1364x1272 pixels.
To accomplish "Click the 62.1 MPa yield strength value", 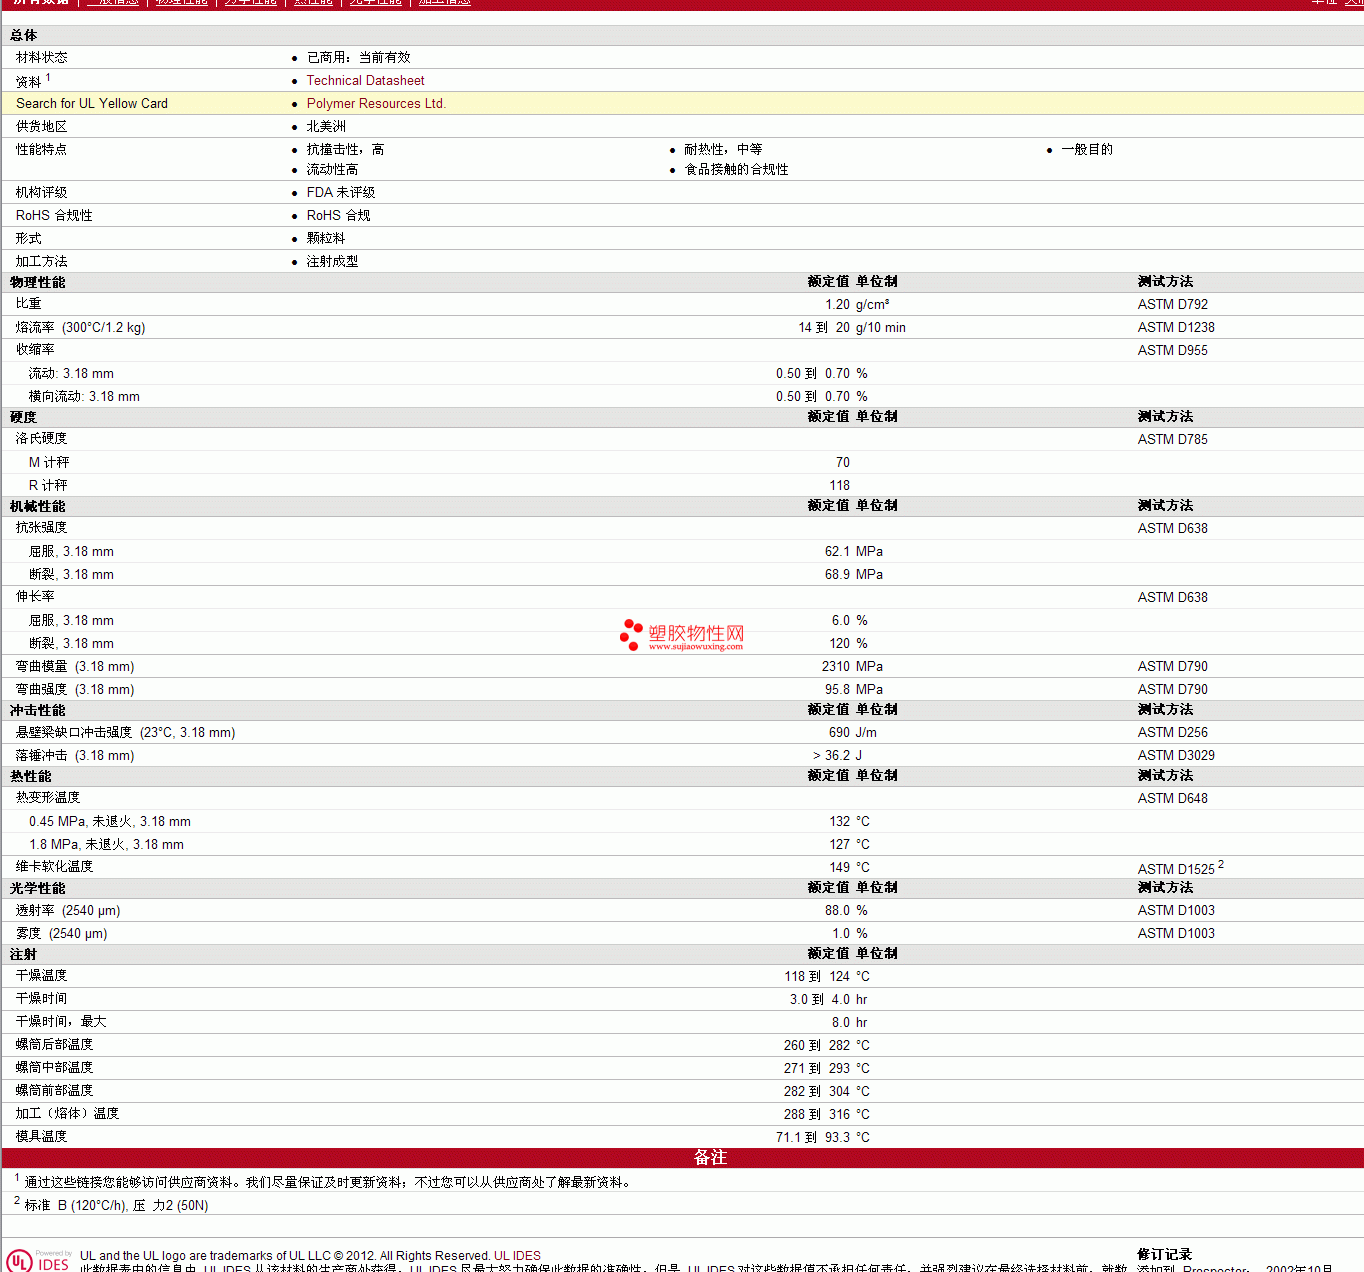I will click(x=854, y=552).
